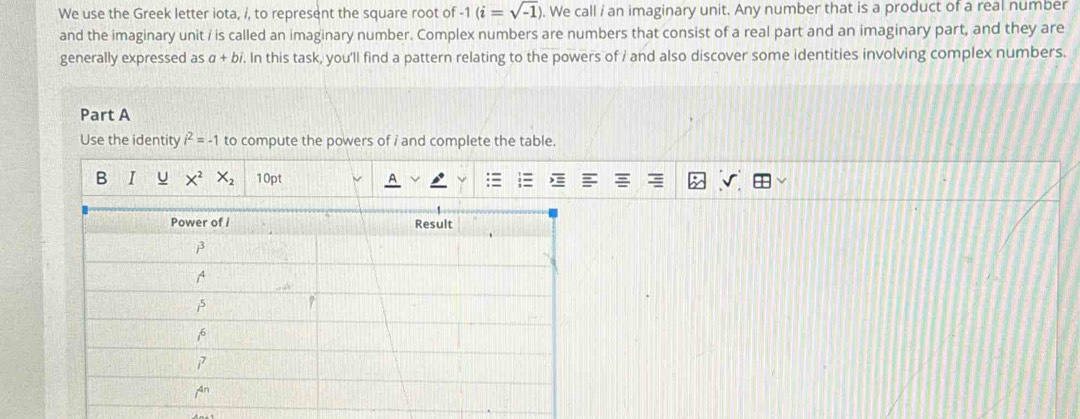Insert a numbered list
This screenshot has width=1080, height=419.
tap(525, 181)
